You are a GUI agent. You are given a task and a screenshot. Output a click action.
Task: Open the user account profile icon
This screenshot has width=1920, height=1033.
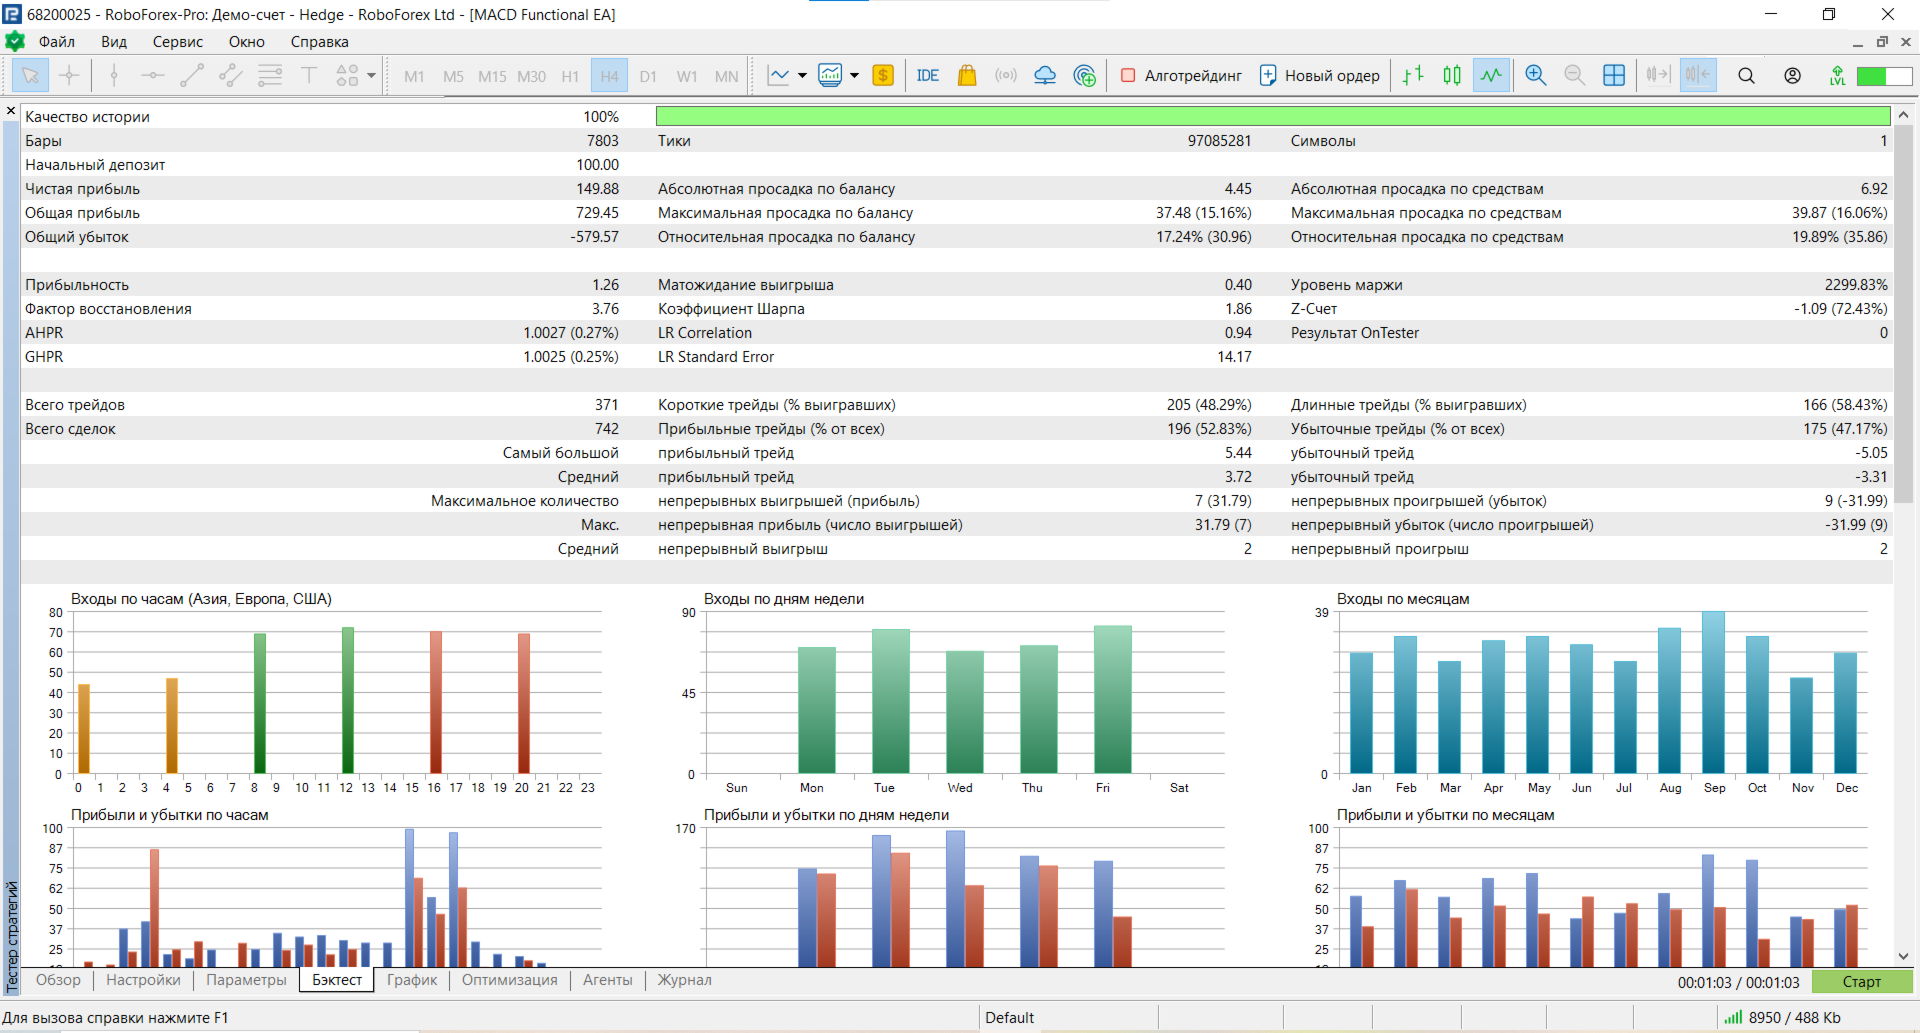1792,76
